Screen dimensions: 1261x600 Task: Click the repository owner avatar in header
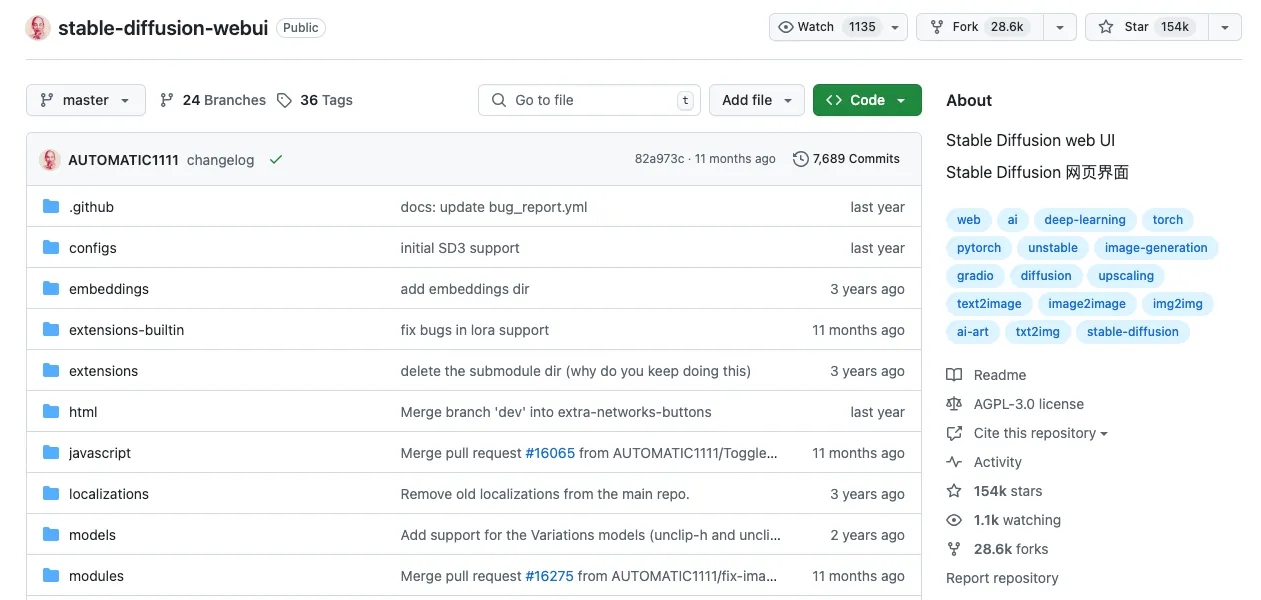click(x=38, y=28)
